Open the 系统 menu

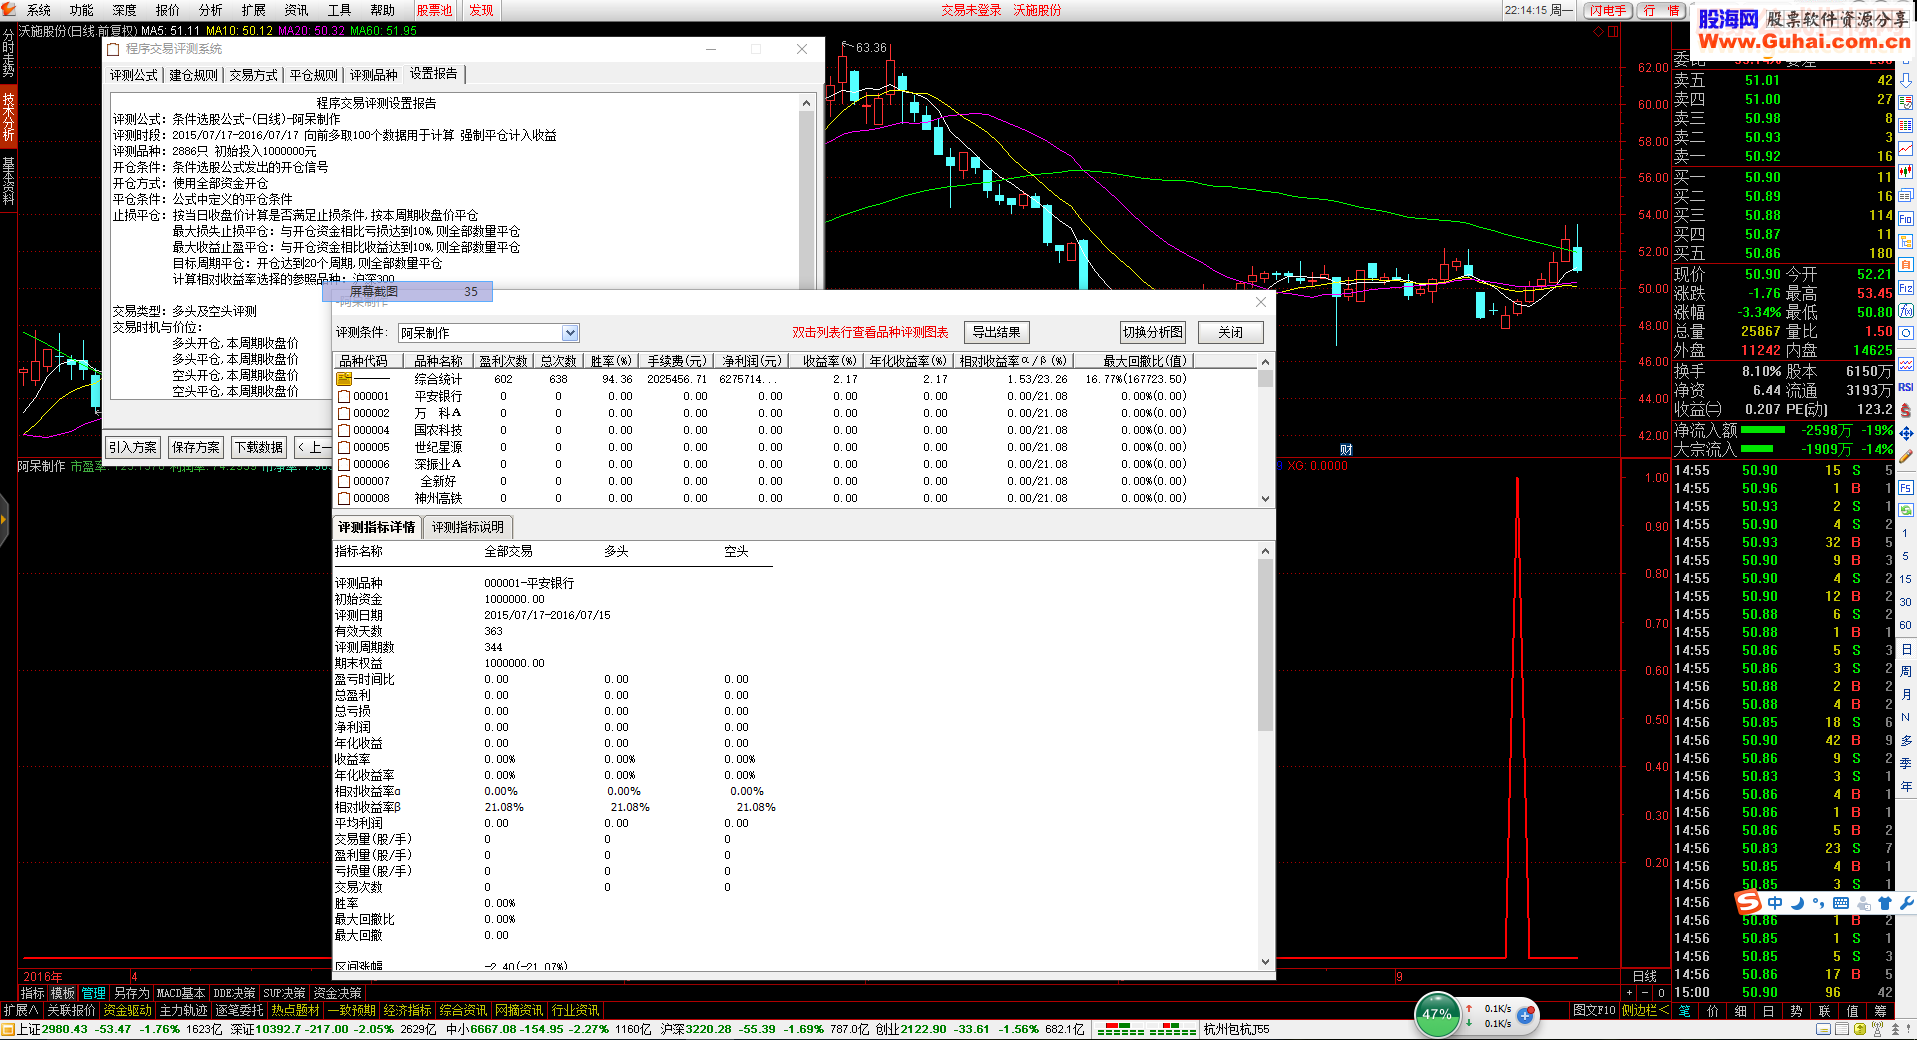pos(39,10)
